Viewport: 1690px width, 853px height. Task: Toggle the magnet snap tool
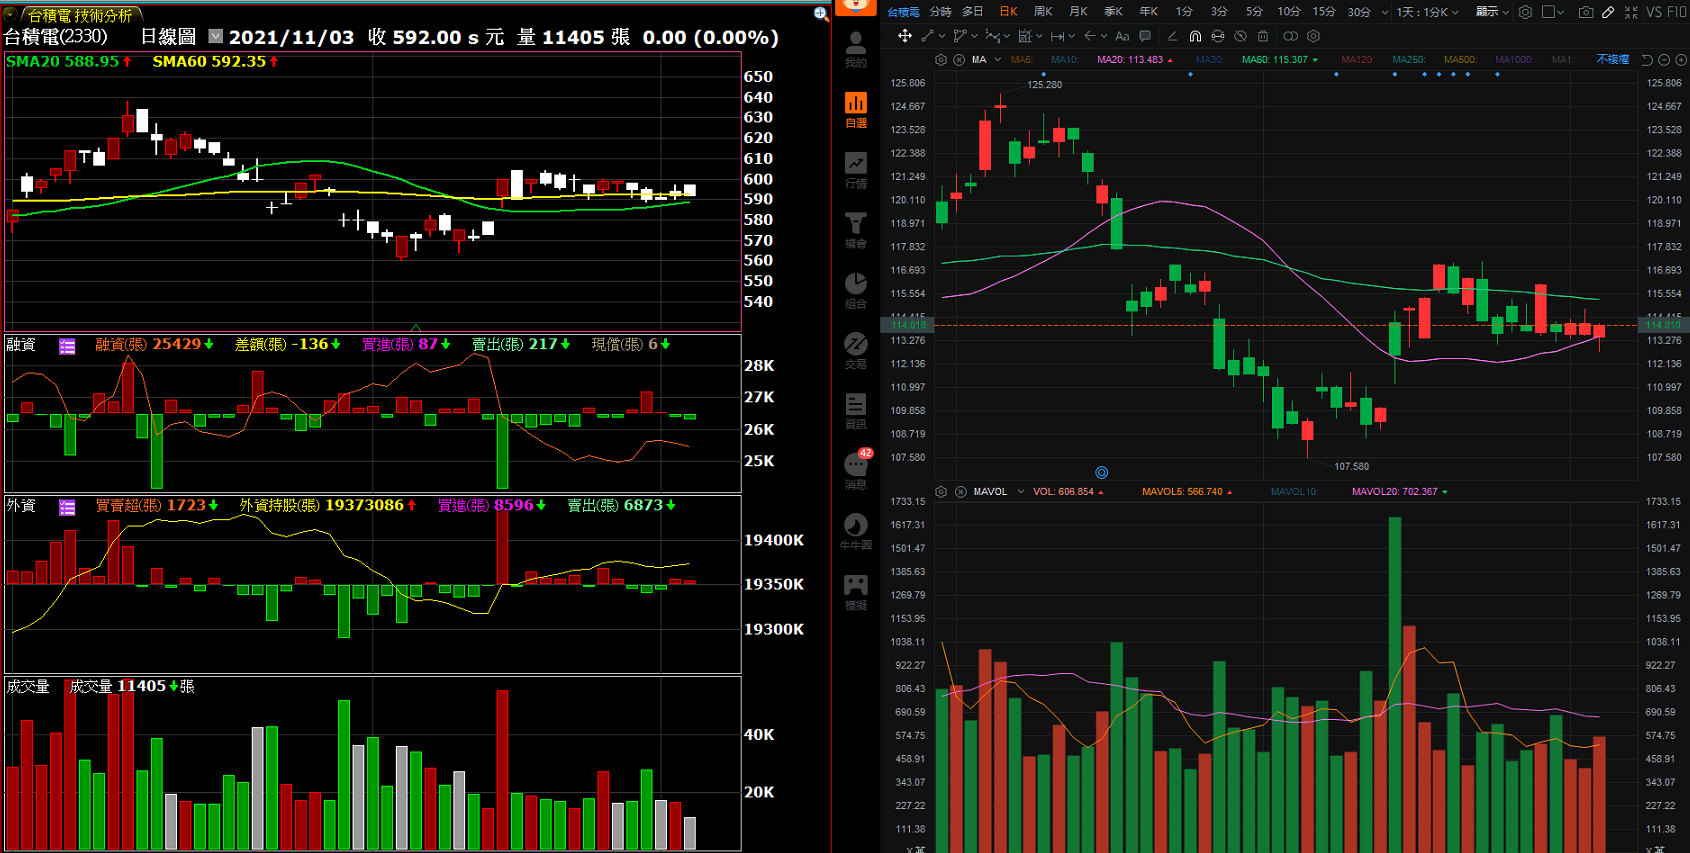click(1195, 36)
